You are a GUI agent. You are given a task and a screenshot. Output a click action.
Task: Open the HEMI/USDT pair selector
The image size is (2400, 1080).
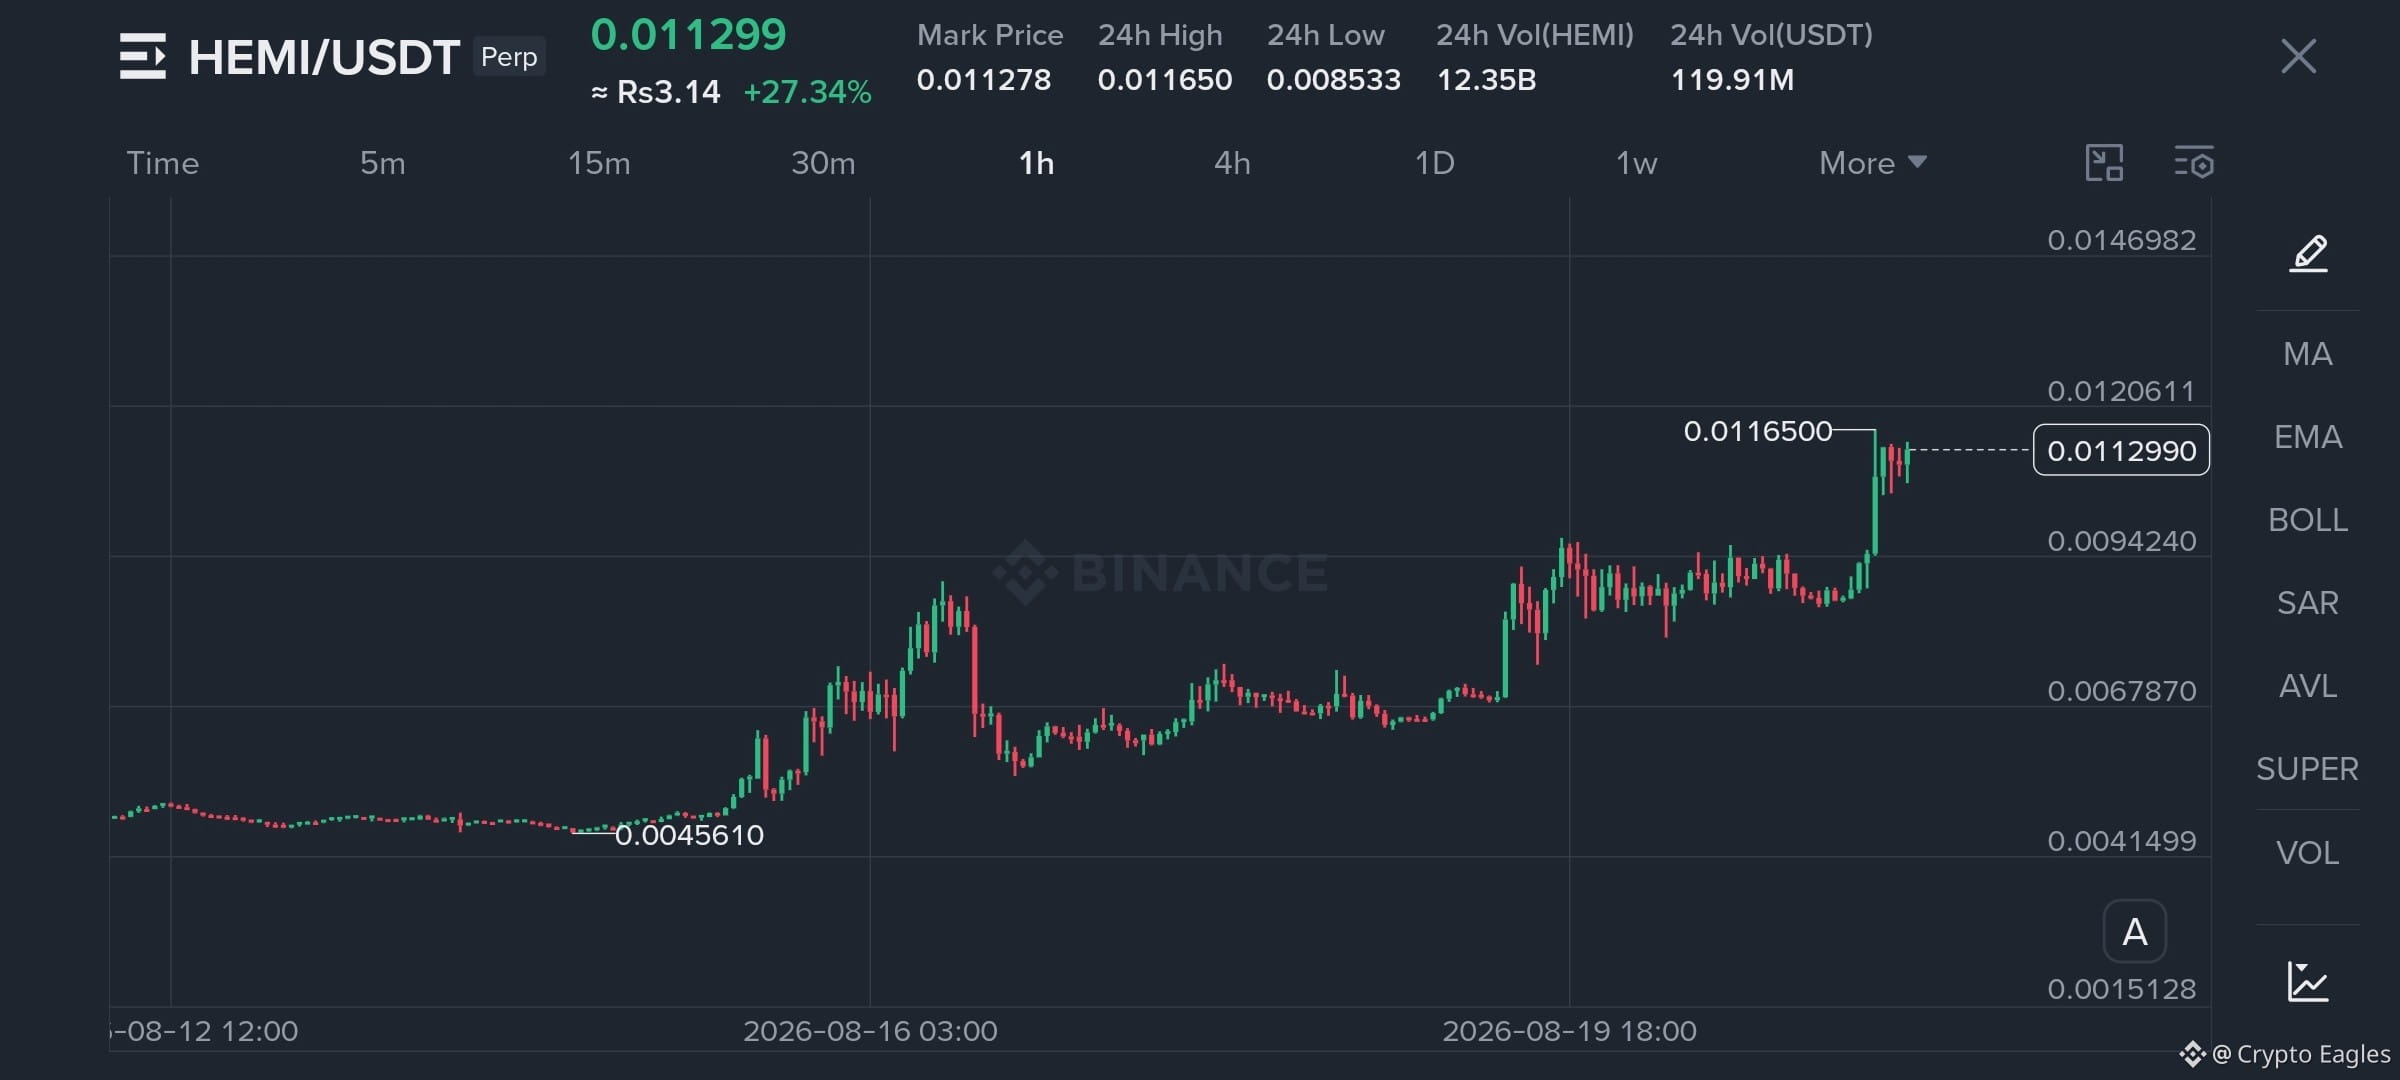[324, 57]
